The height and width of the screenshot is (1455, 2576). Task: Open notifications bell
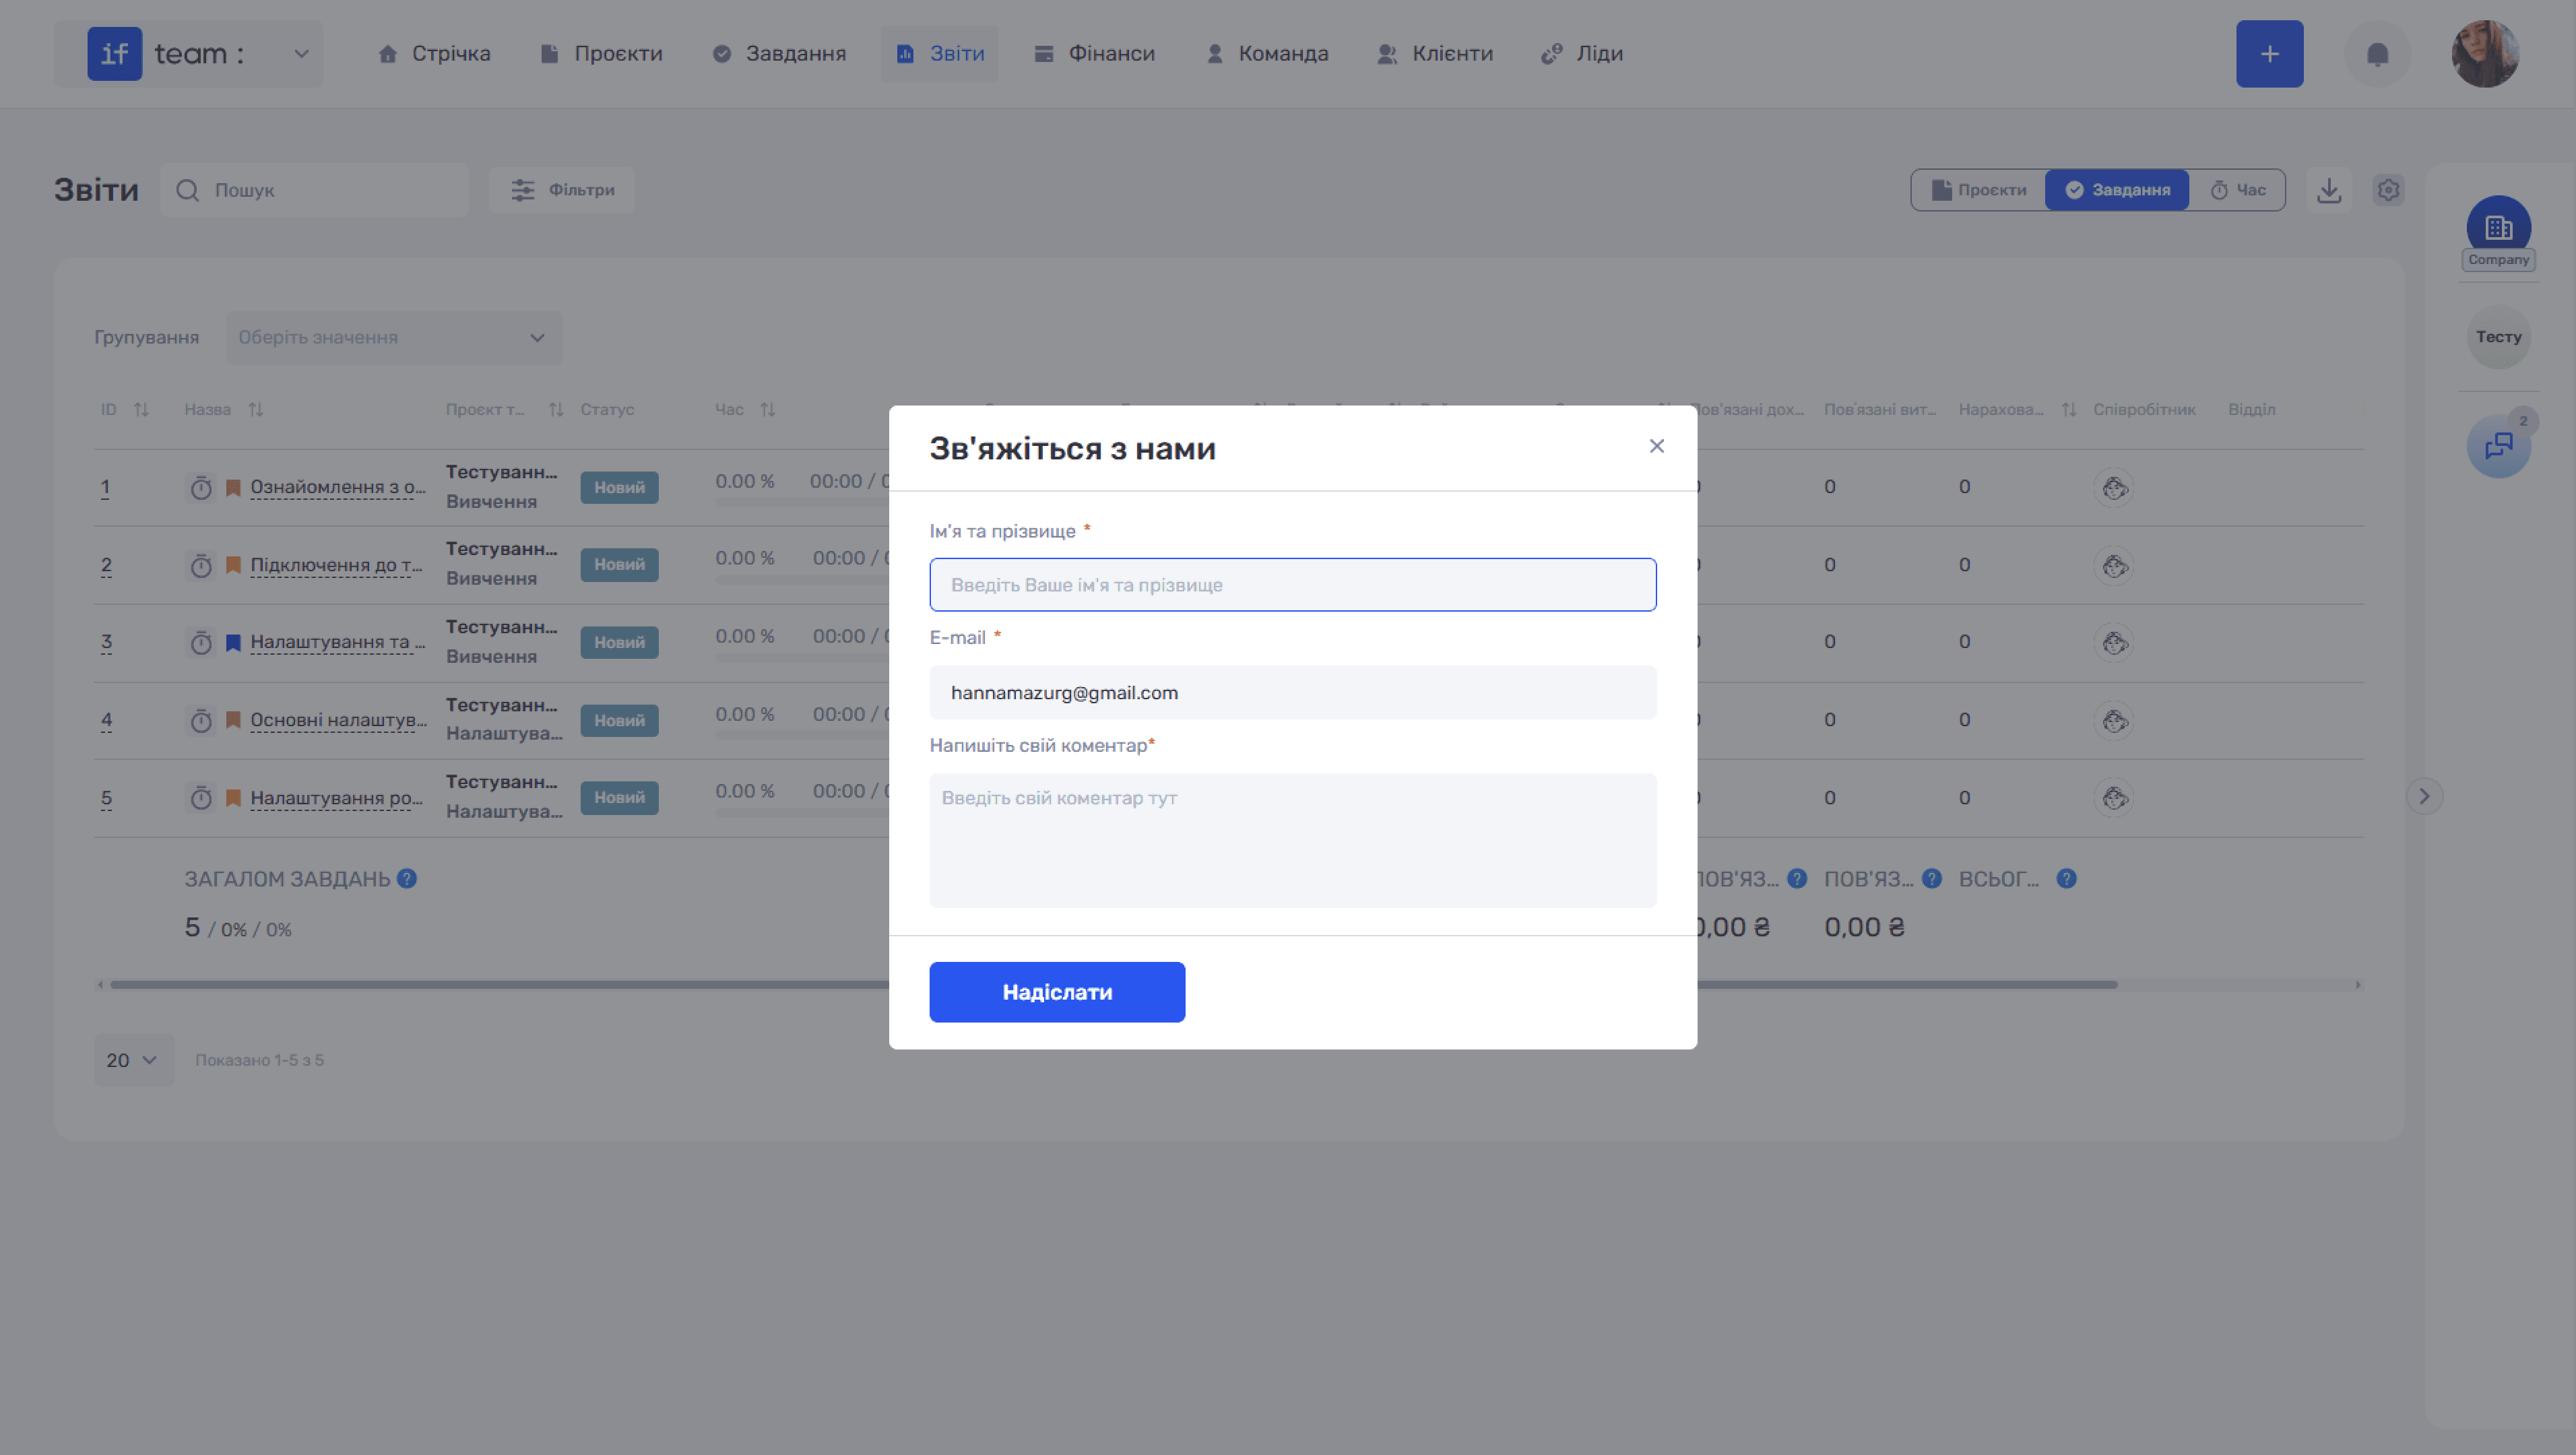[x=2377, y=54]
